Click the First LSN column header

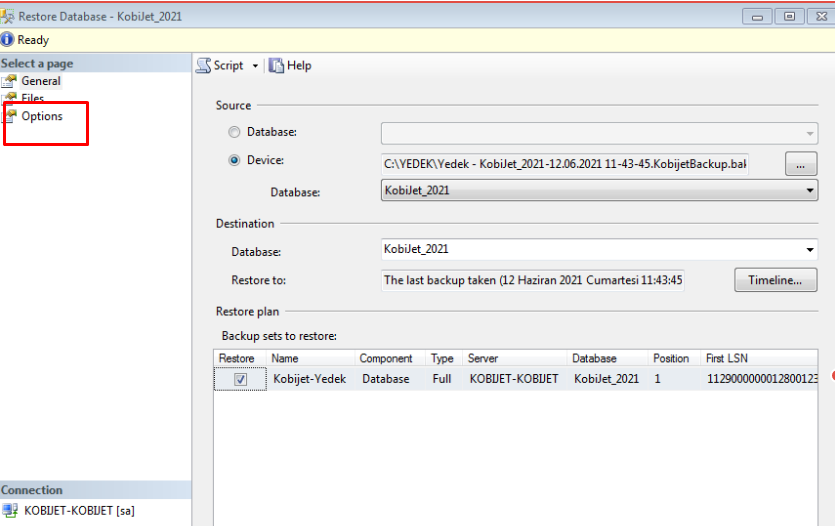(759, 358)
